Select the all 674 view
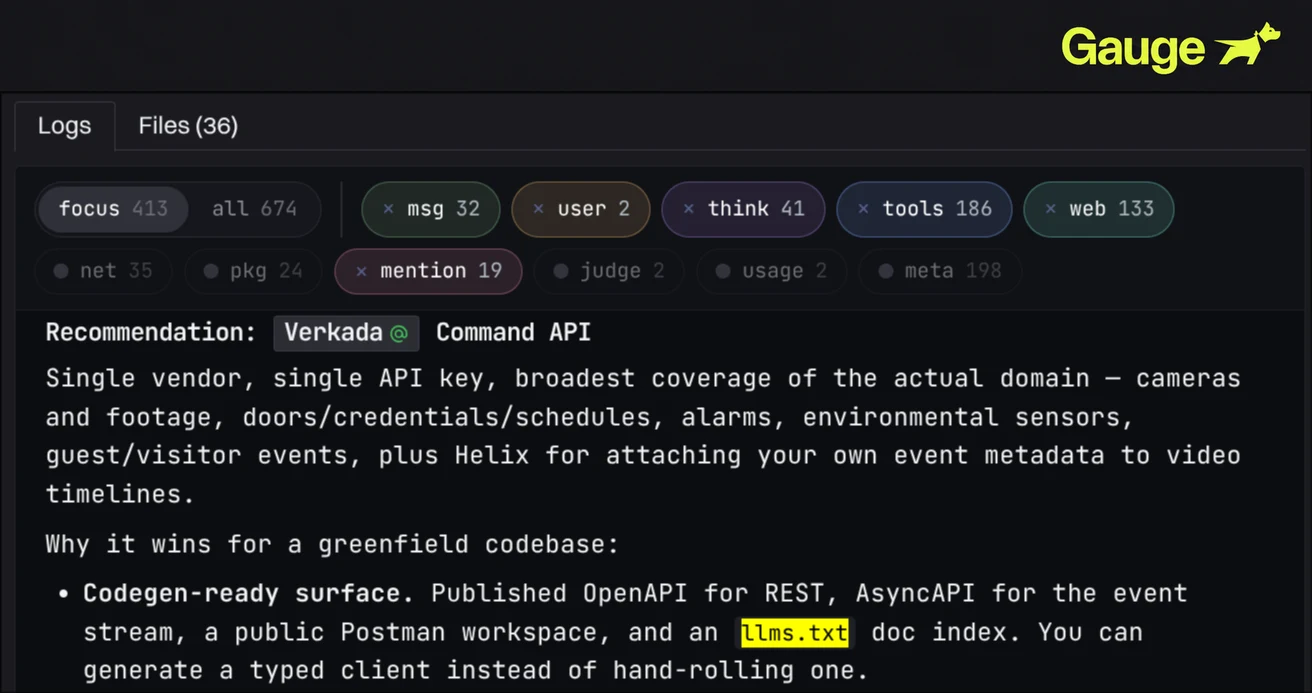The width and height of the screenshot is (1312, 693). tap(254, 209)
